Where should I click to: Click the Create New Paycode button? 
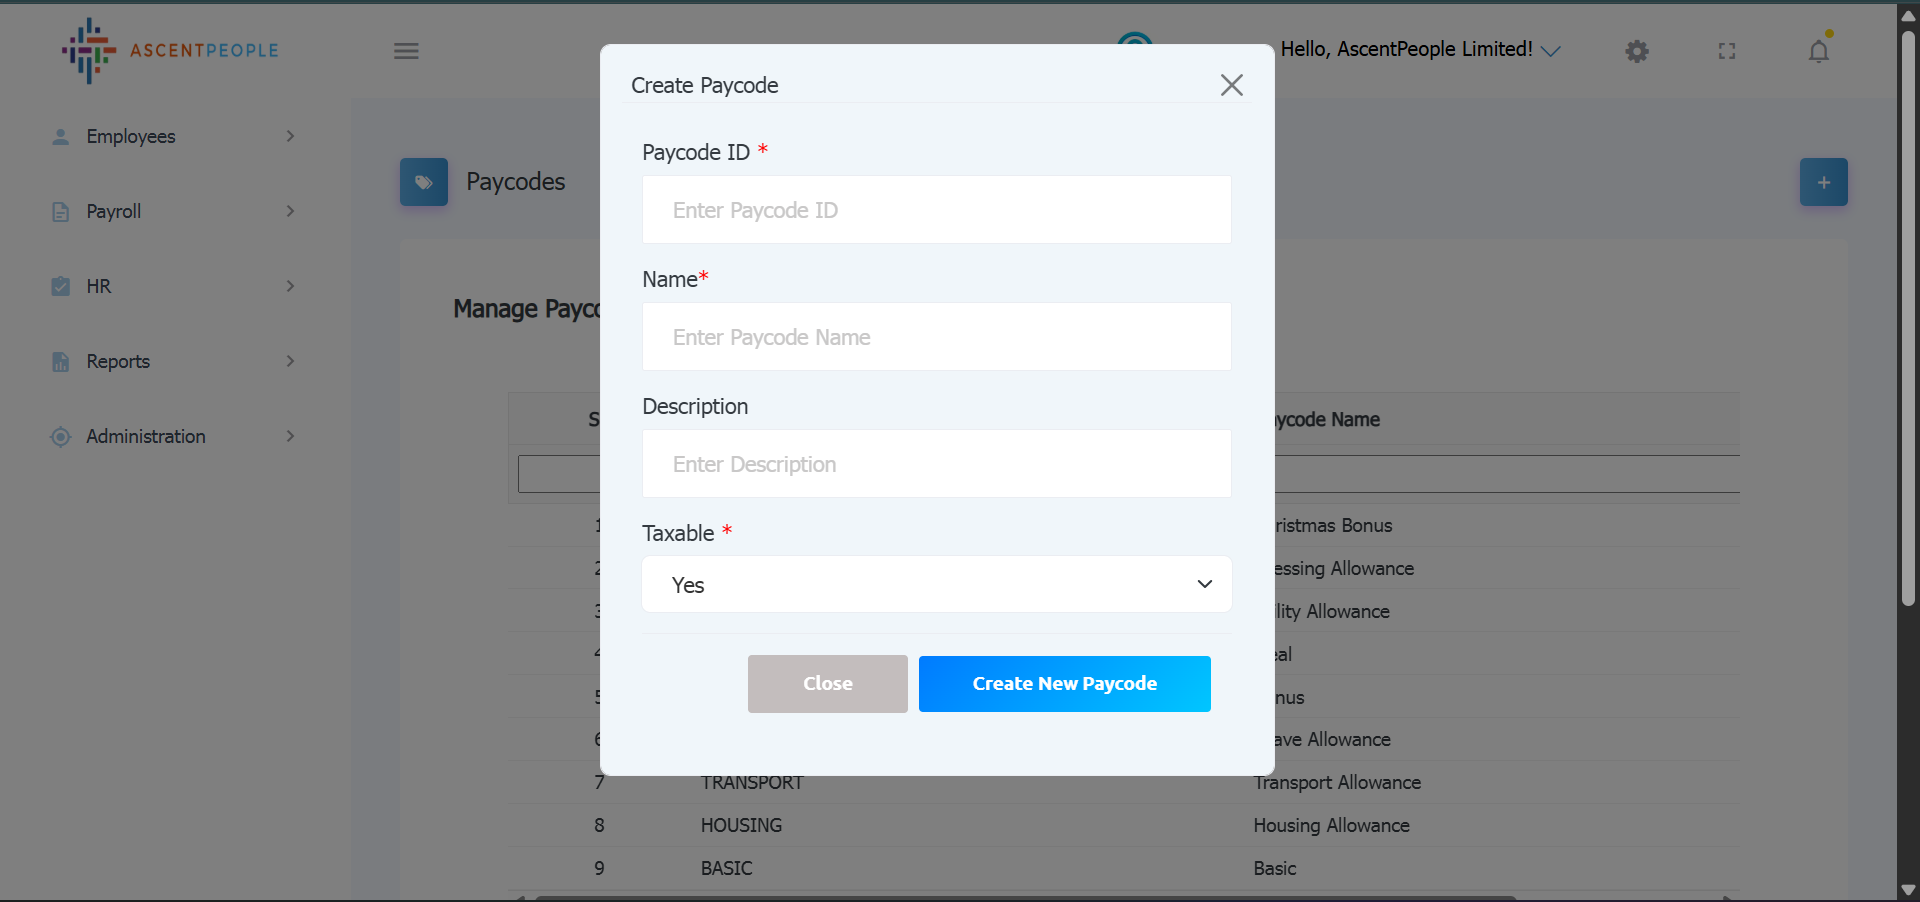(x=1064, y=684)
